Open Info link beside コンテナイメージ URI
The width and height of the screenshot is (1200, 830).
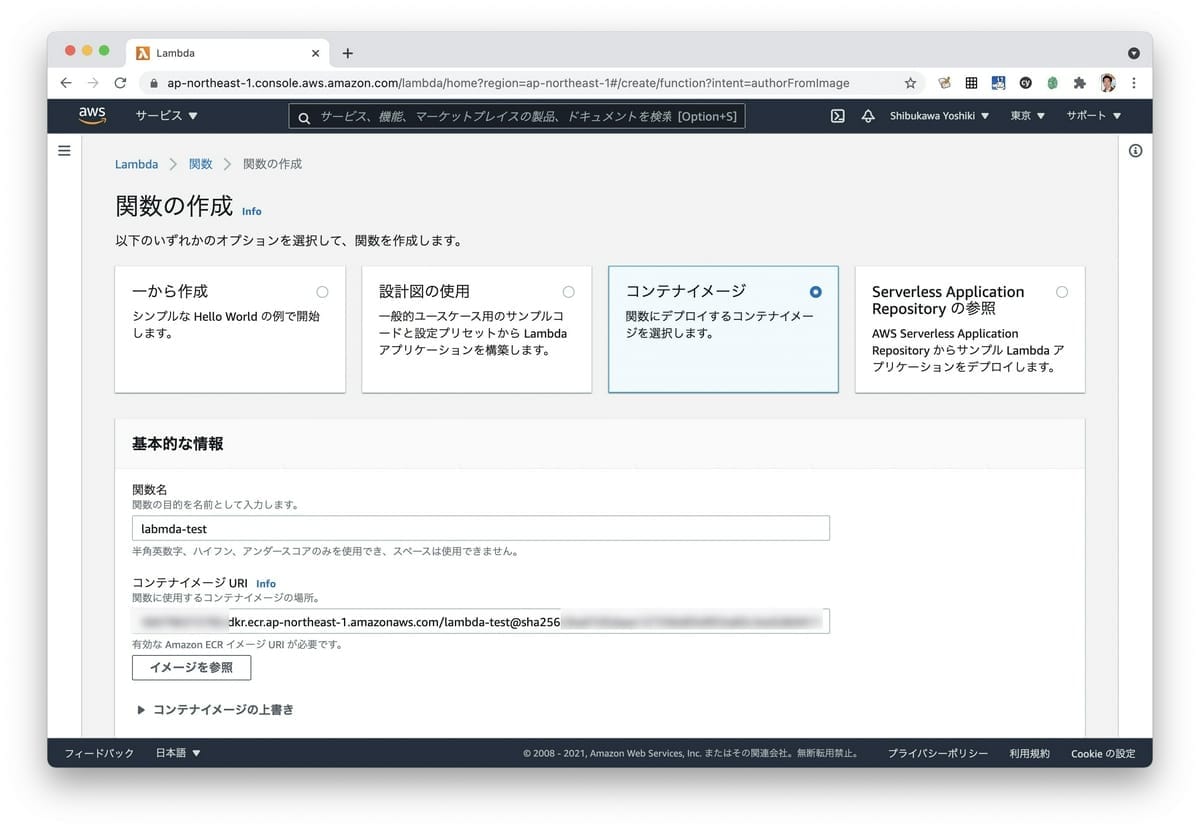[x=266, y=583]
